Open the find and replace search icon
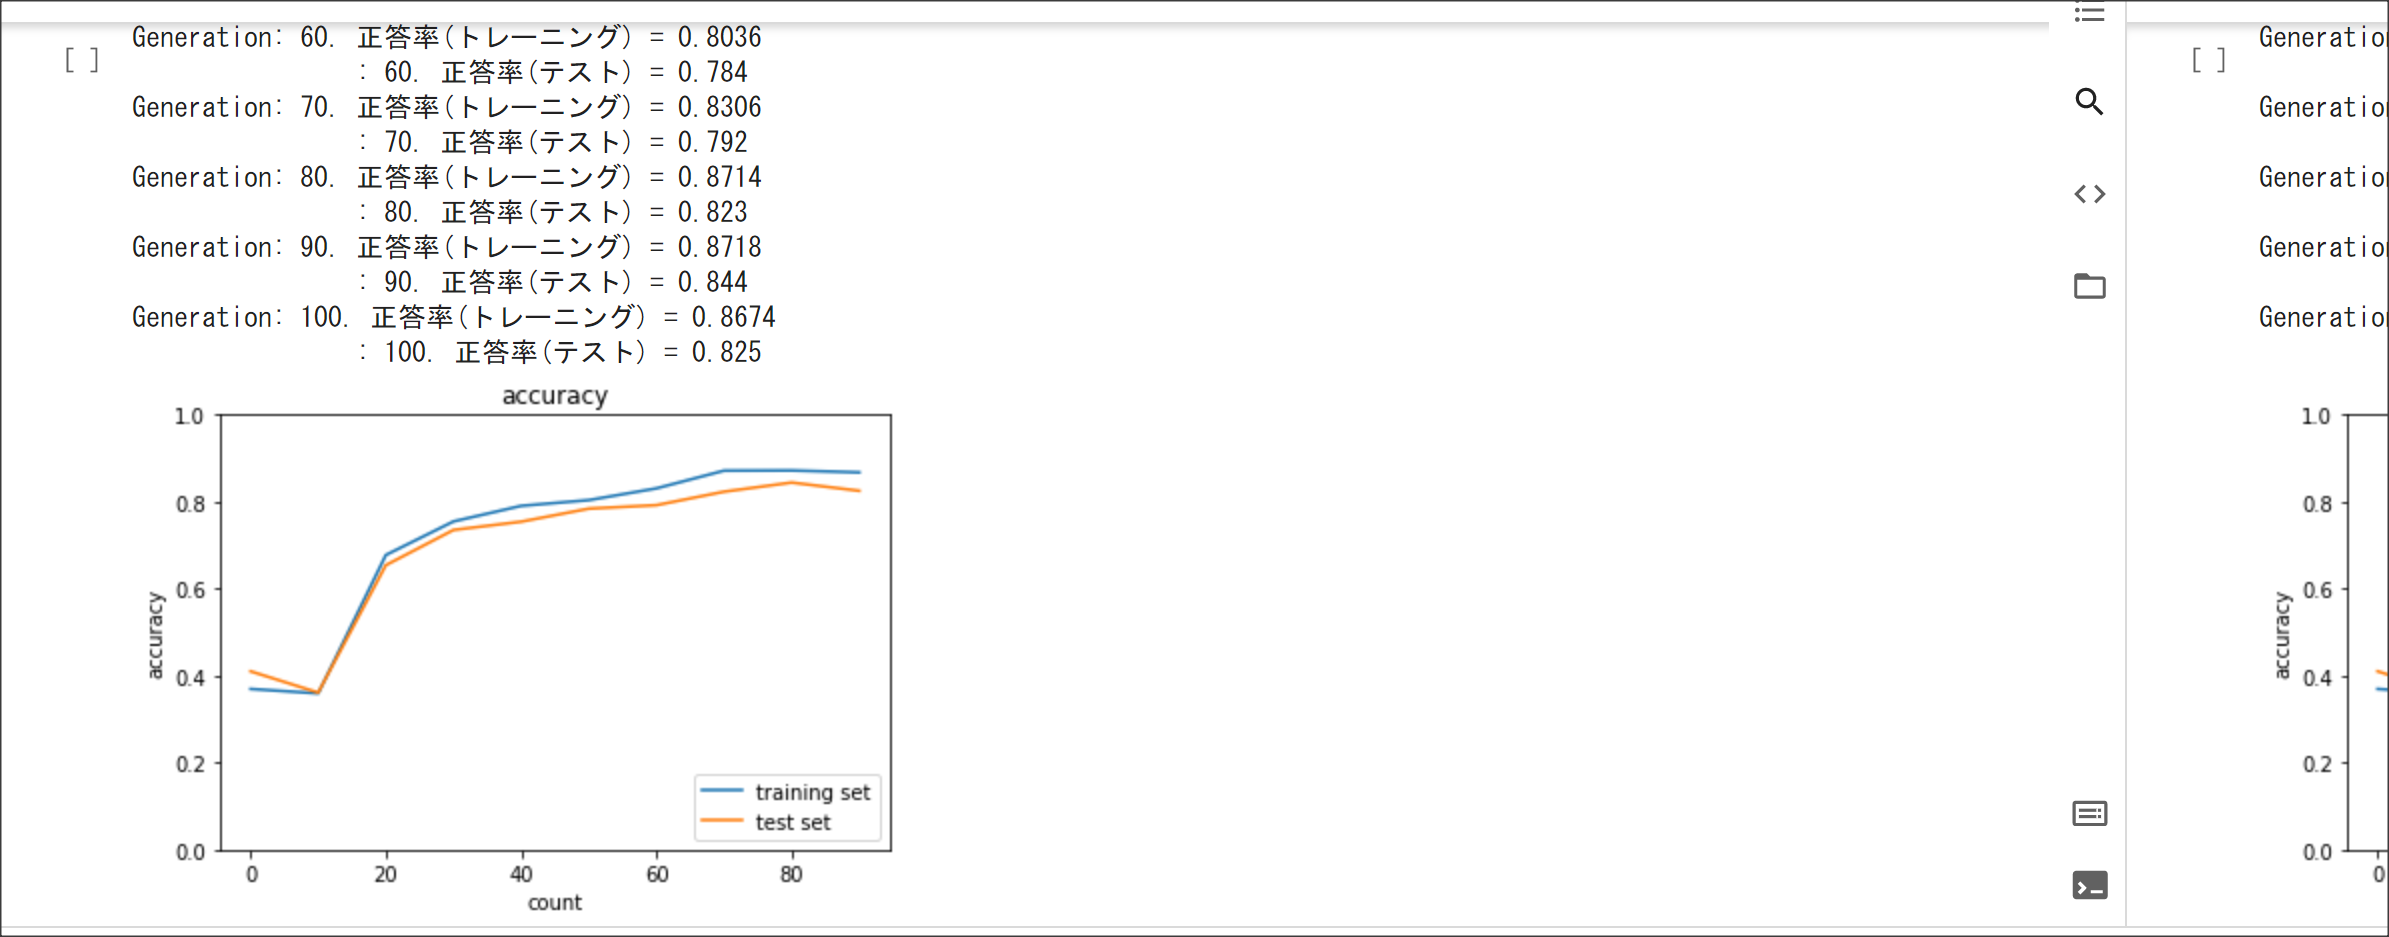This screenshot has width=2389, height=937. (x=2089, y=101)
